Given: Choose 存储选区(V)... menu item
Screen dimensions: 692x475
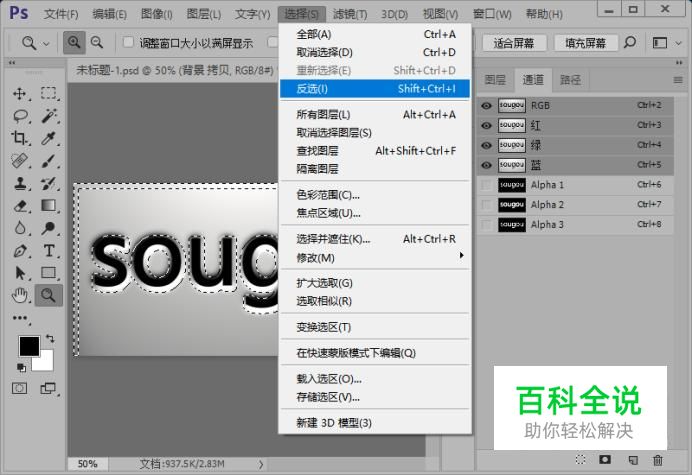Looking at the screenshot, I should (x=375, y=397).
